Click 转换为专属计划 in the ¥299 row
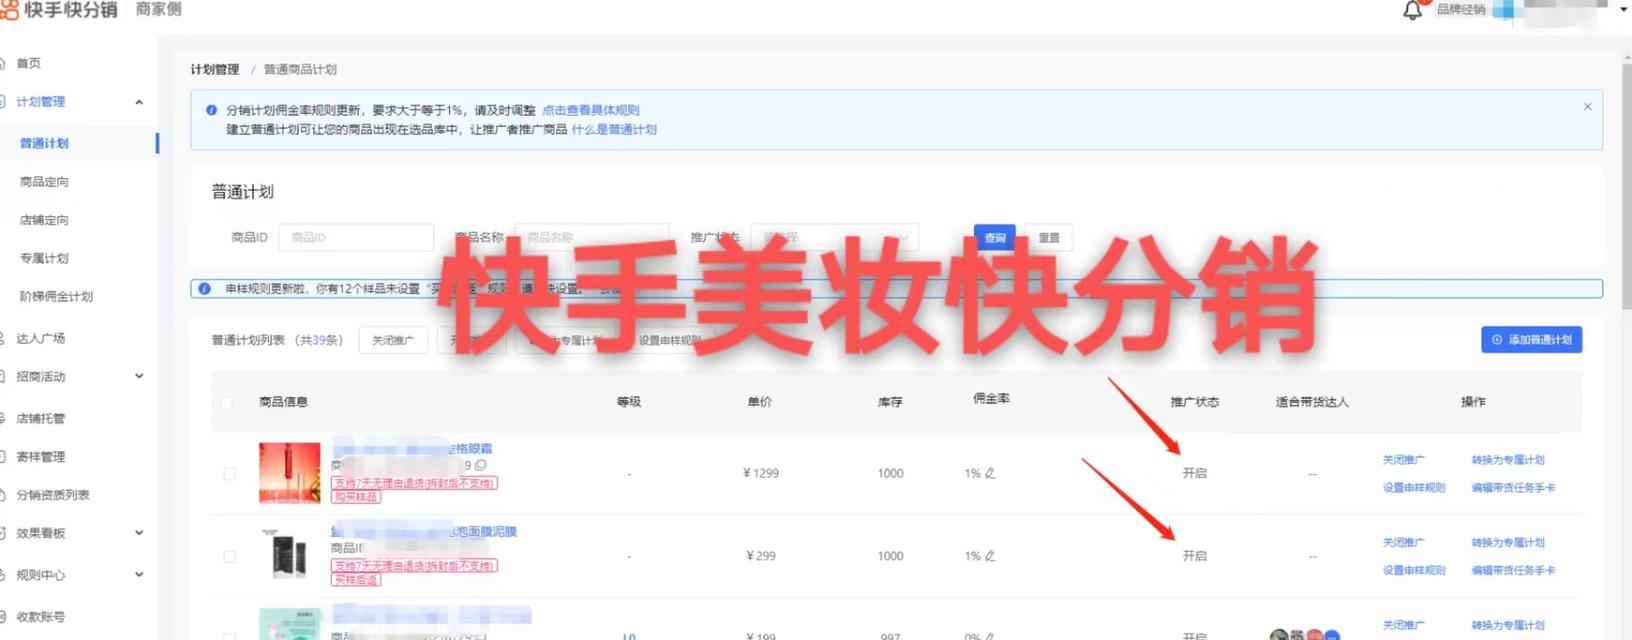 (x=1508, y=543)
